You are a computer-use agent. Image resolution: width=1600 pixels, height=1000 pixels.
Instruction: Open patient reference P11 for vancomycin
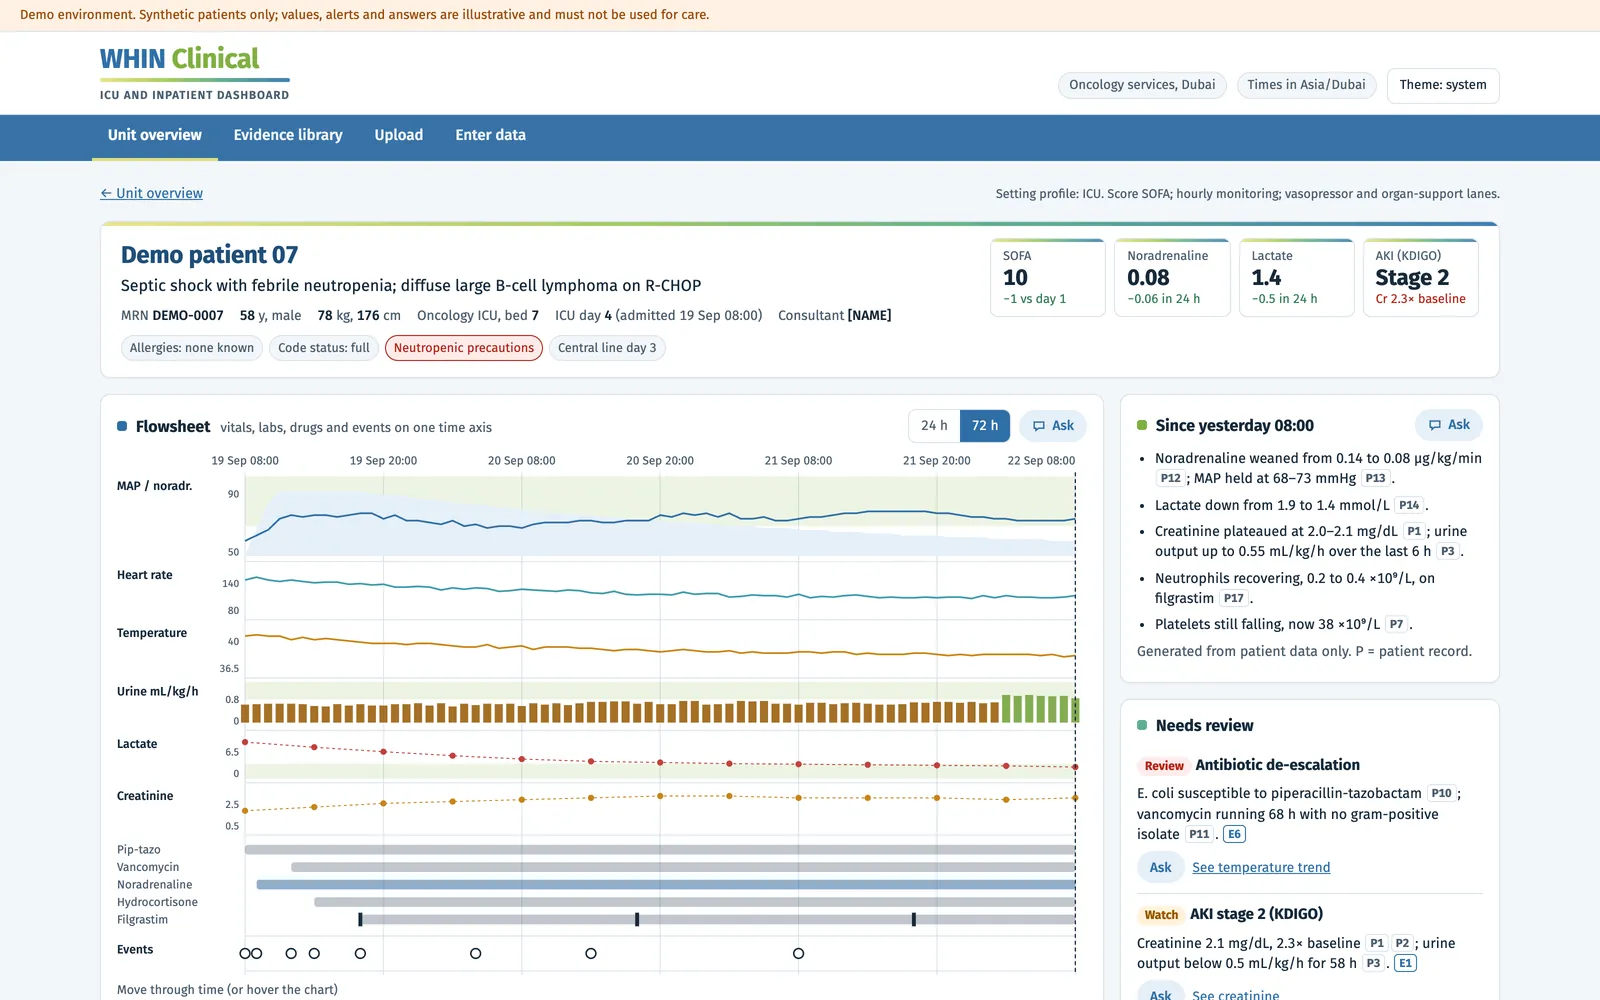click(x=1199, y=835)
